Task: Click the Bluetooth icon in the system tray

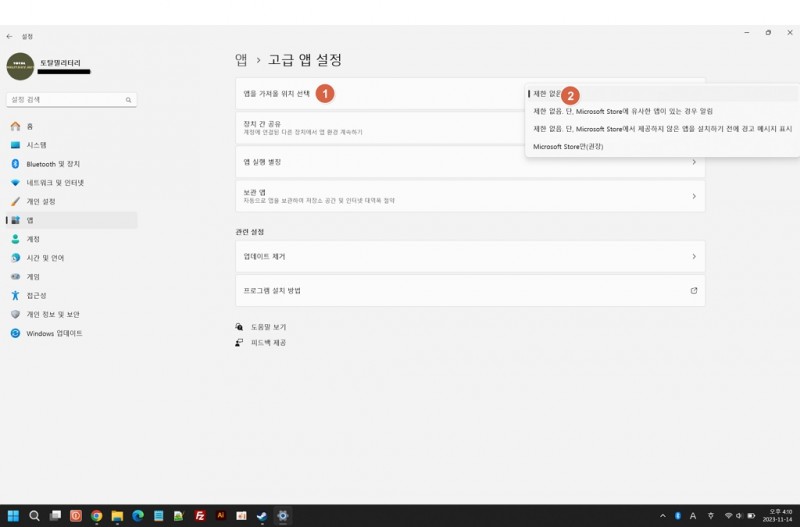Action: pyautogui.click(x=678, y=516)
